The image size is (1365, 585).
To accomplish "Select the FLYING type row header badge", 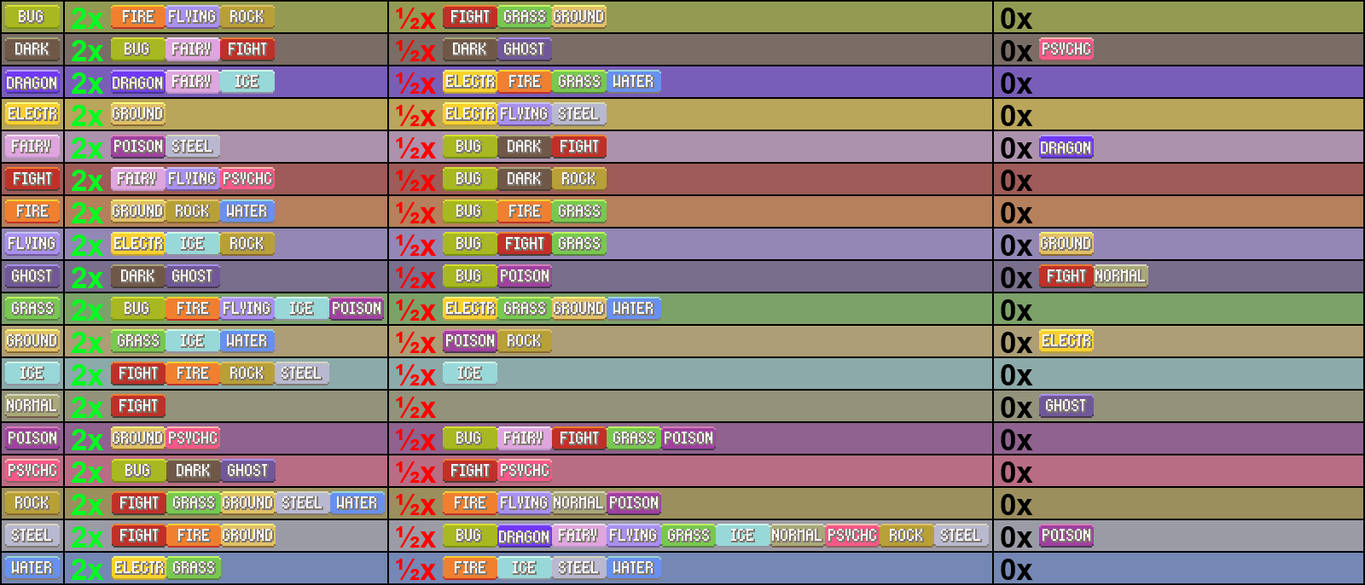I will pos(32,243).
